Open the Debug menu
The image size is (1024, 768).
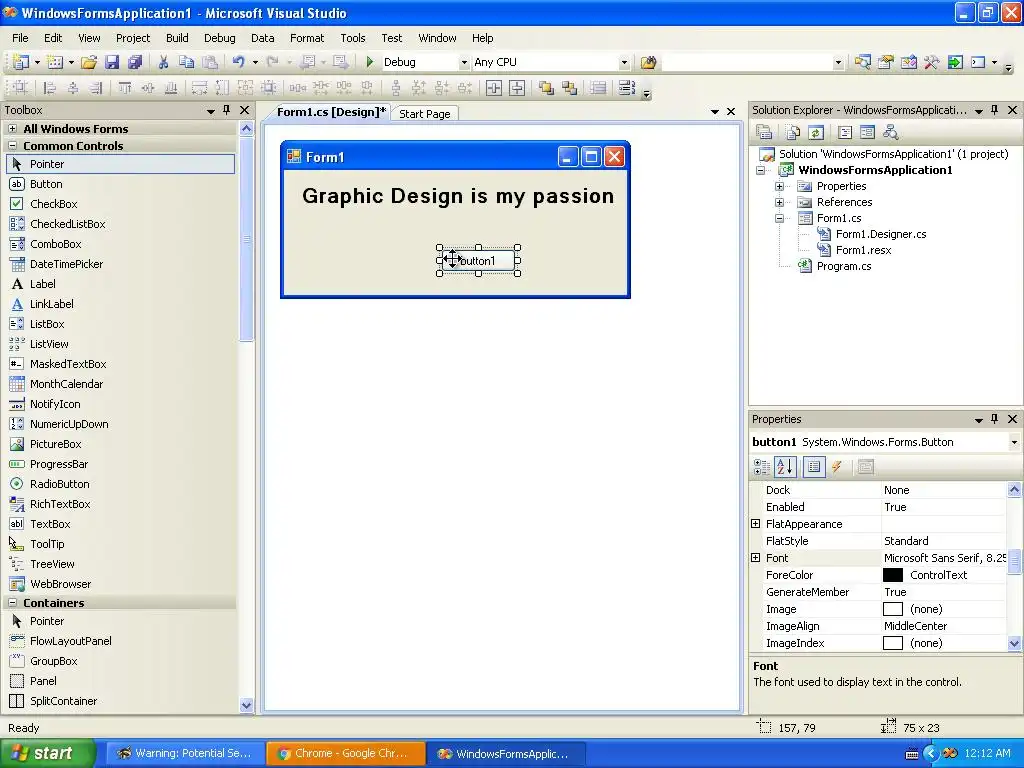(x=219, y=38)
